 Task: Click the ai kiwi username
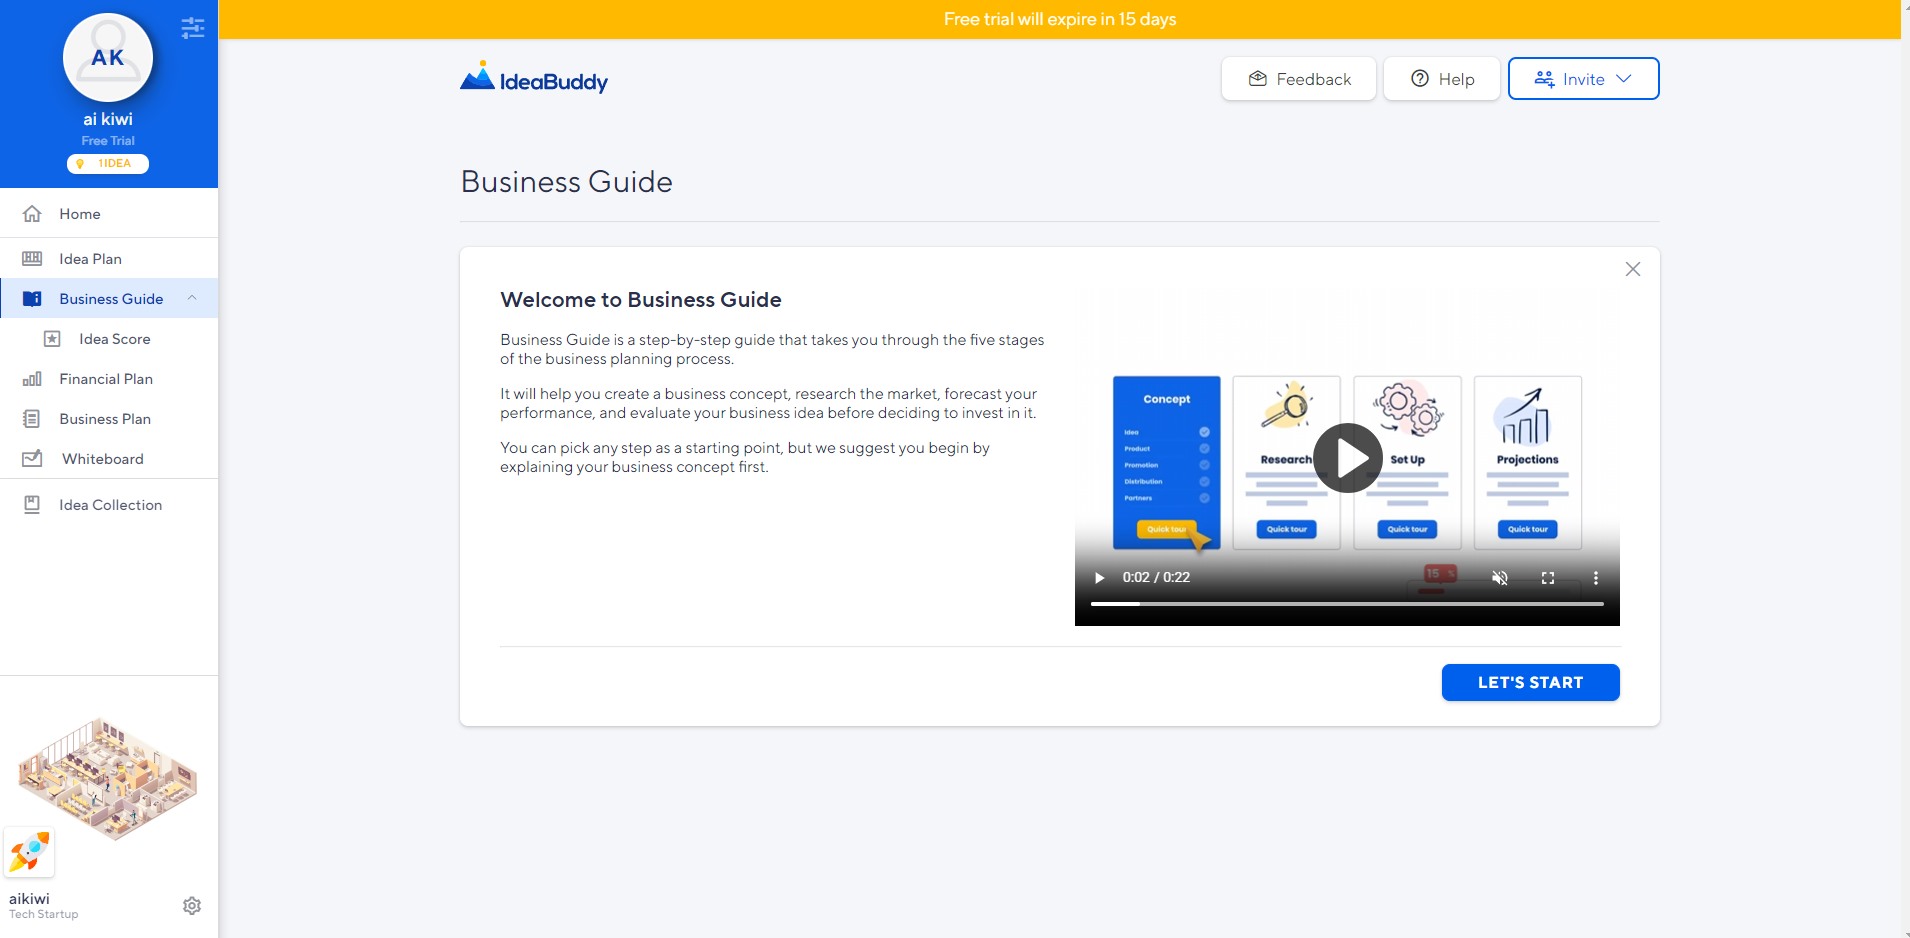(x=108, y=119)
